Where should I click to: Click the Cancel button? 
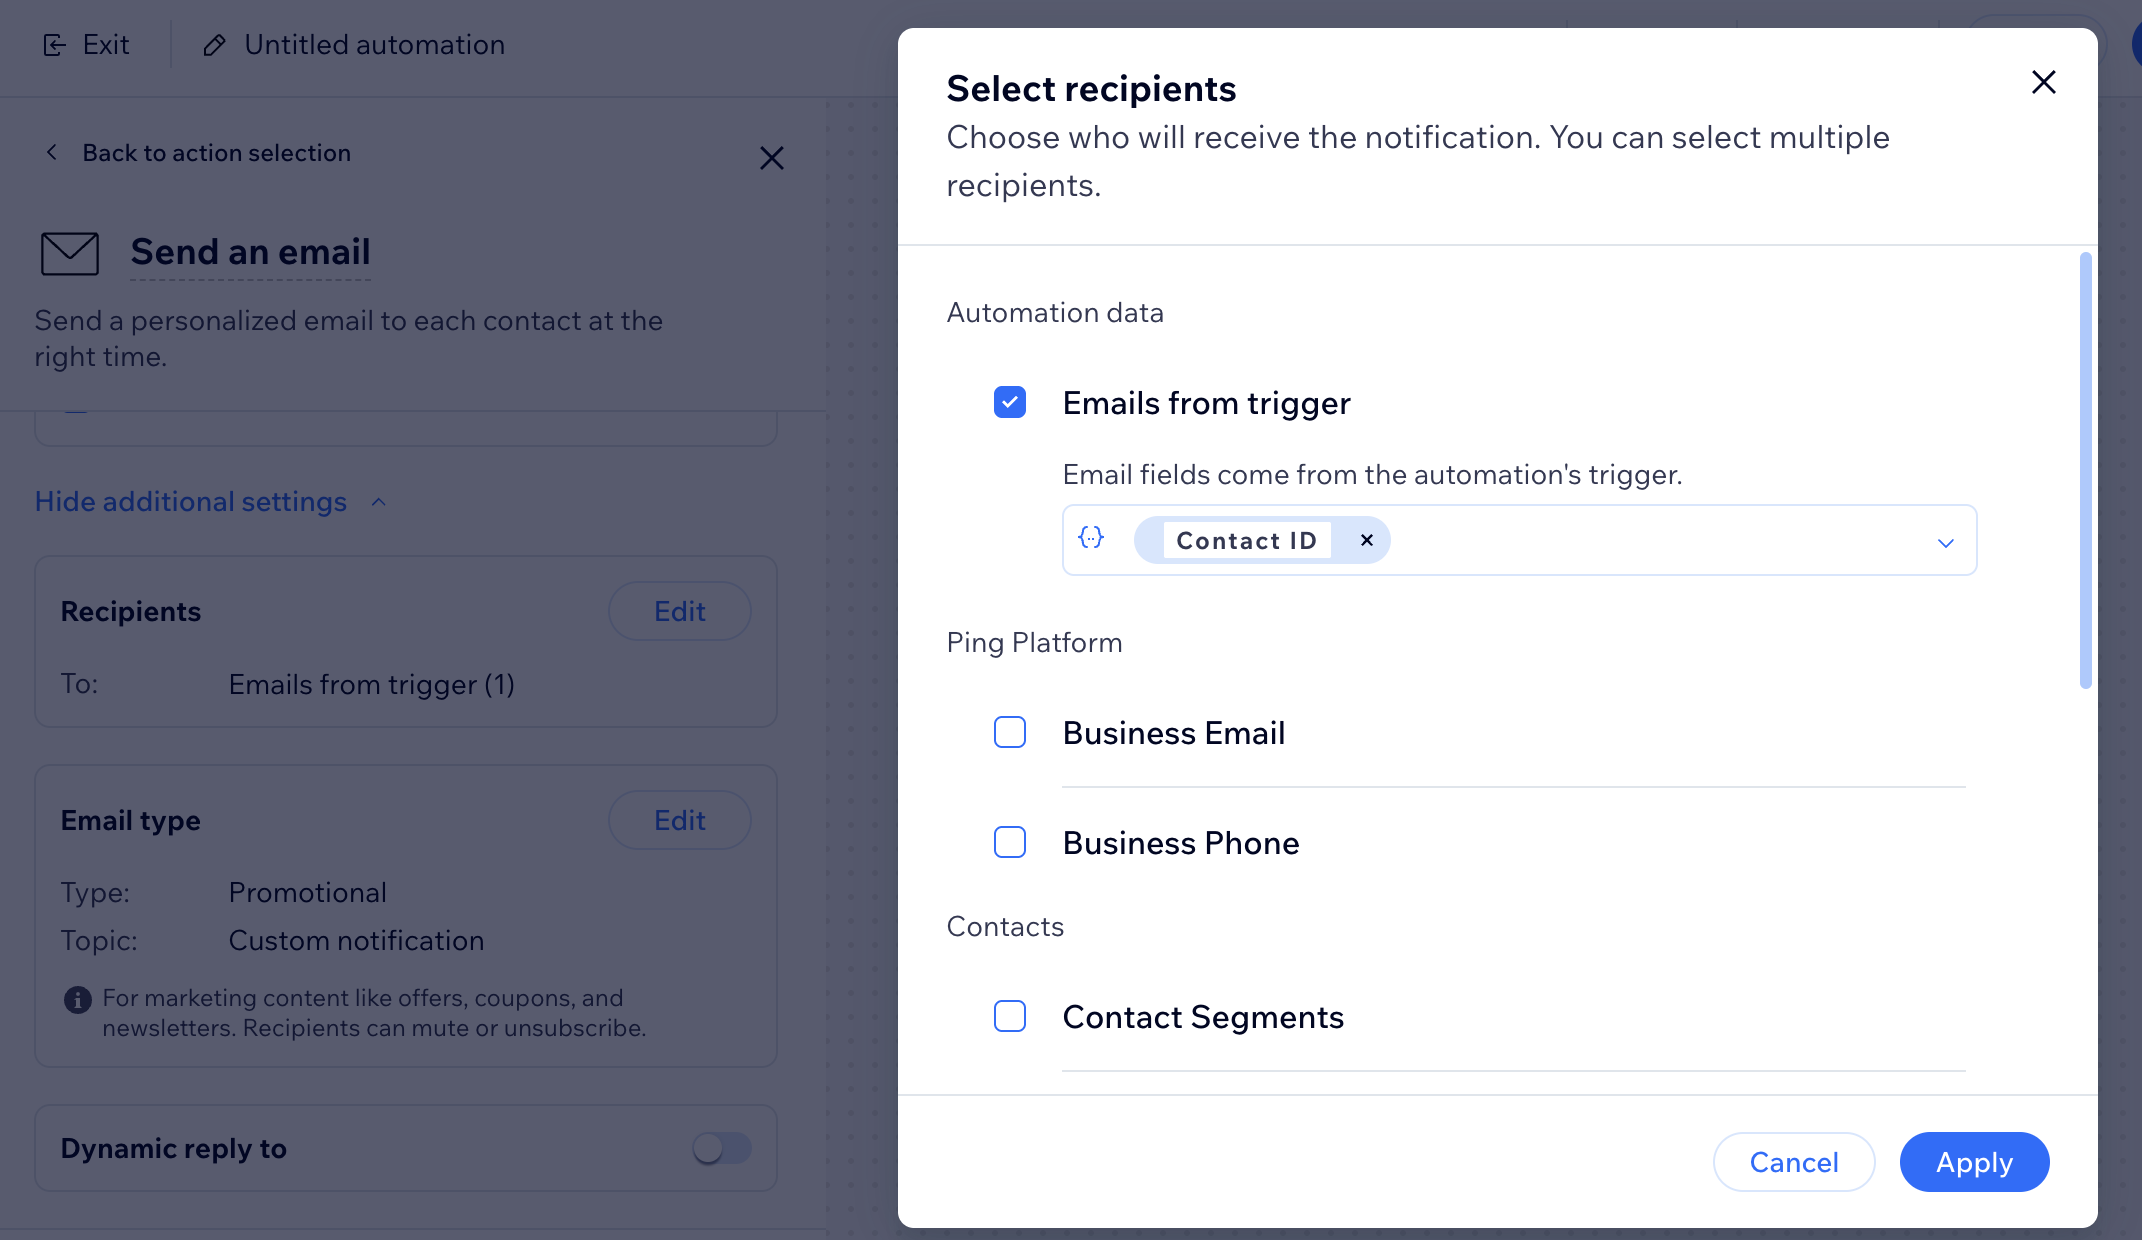coord(1794,1162)
